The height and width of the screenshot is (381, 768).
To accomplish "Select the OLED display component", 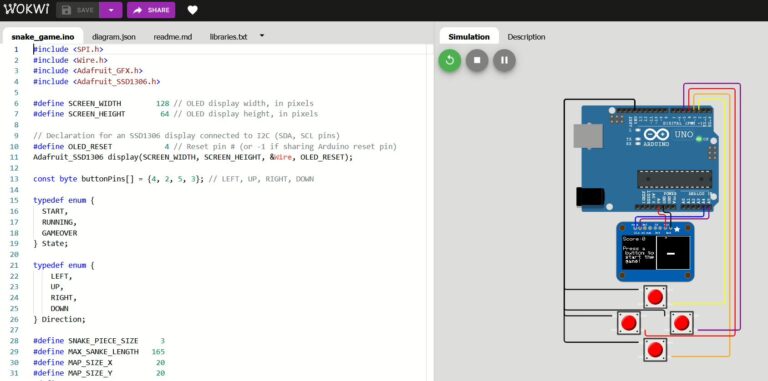I will pos(655,252).
